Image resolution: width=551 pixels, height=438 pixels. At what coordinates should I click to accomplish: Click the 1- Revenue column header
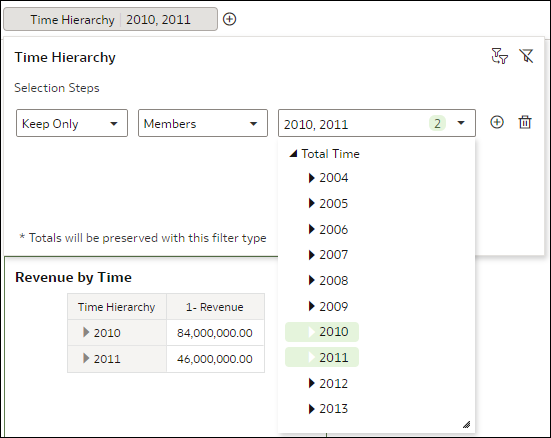tap(215, 307)
